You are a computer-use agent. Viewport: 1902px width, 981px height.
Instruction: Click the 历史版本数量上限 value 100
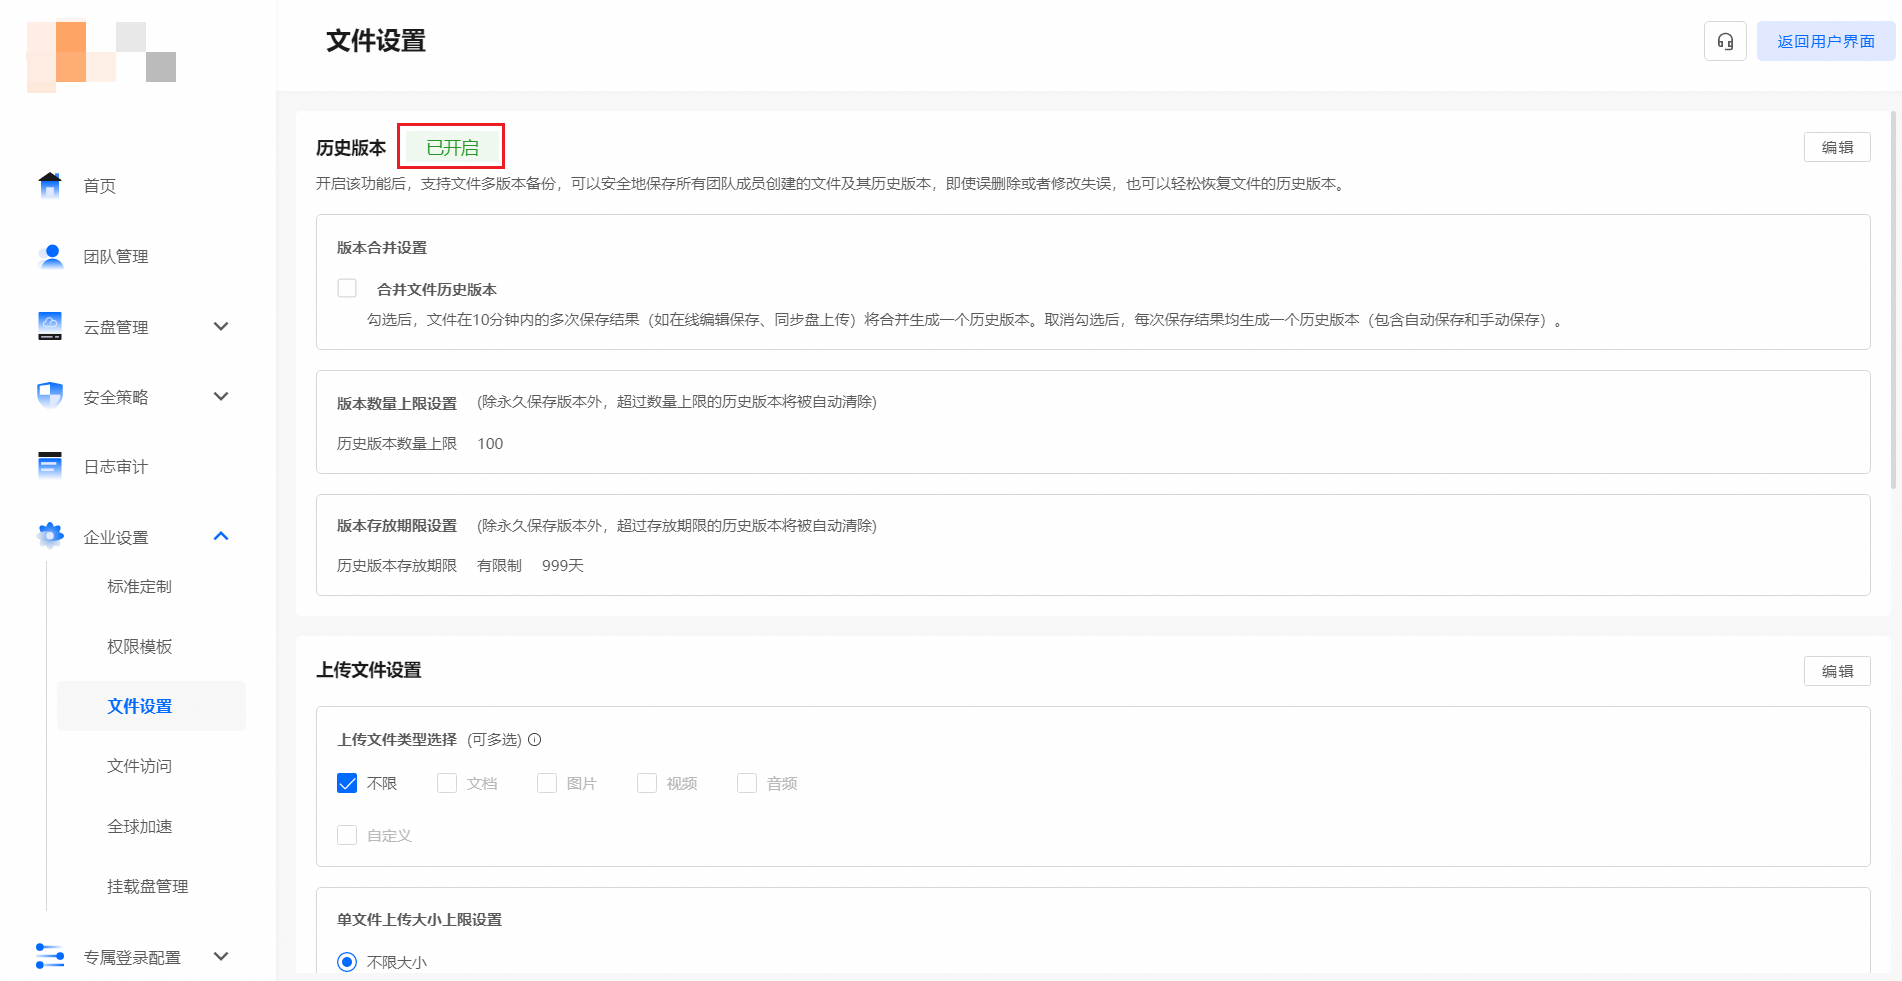pyautogui.click(x=490, y=443)
